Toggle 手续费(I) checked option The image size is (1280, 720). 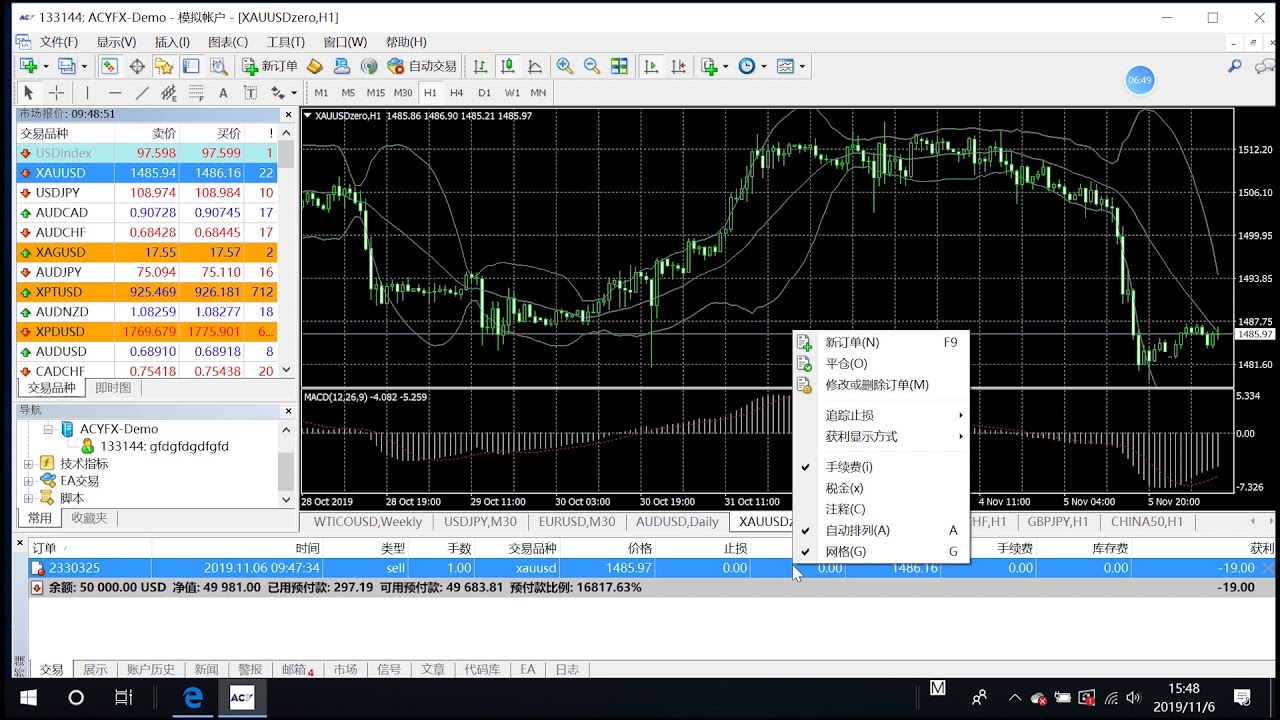[881, 467]
